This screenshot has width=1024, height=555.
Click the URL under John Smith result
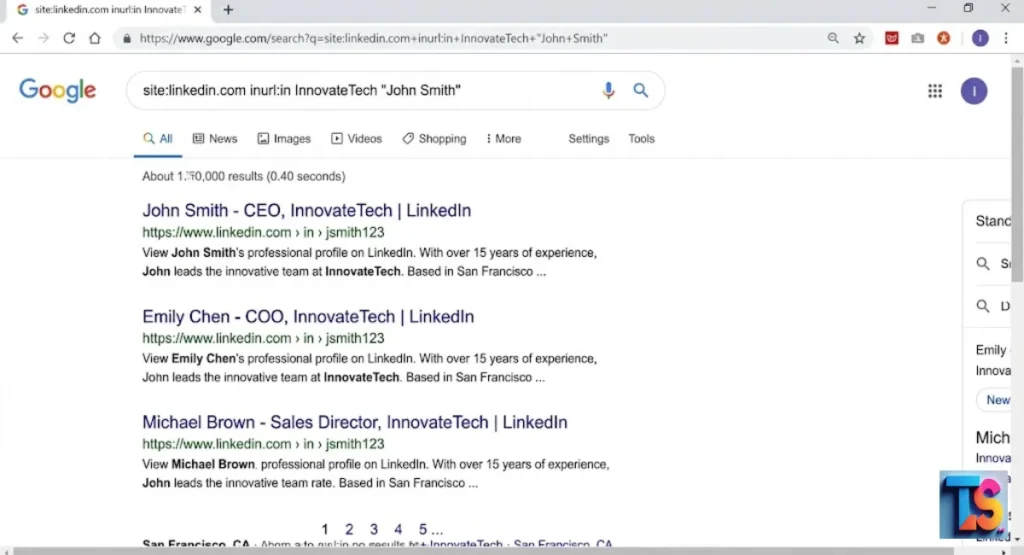tap(263, 232)
